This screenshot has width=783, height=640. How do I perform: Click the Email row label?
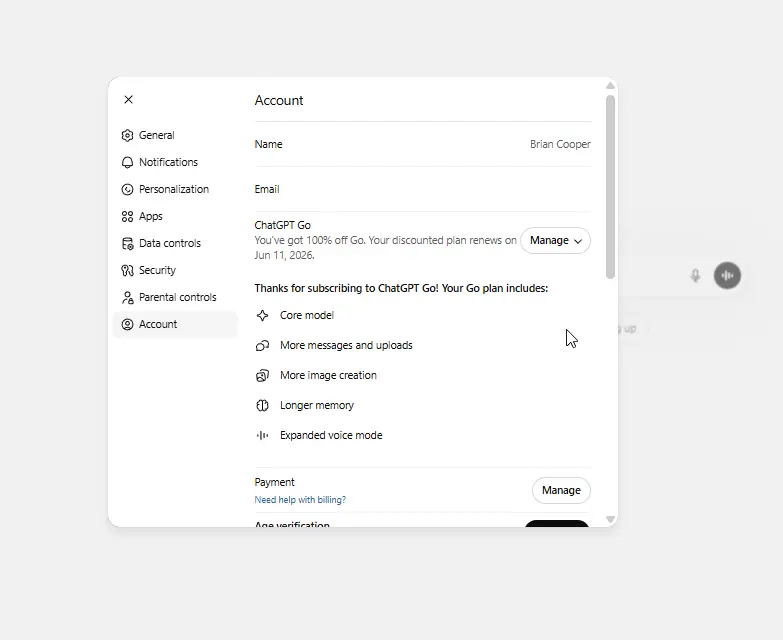point(267,189)
